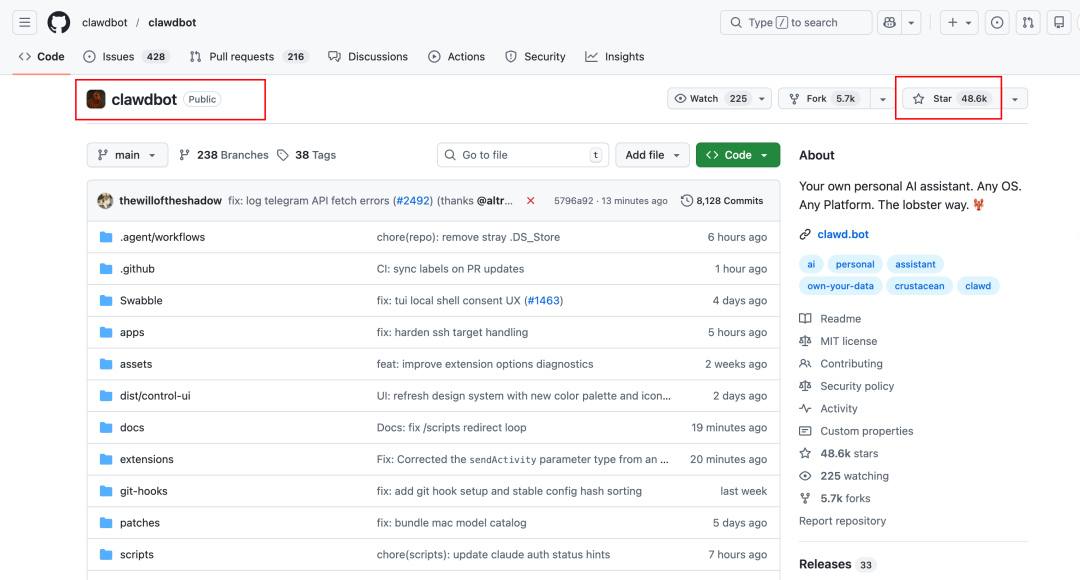Click the assistant topic tag
1080x580 pixels.
pos(915,265)
